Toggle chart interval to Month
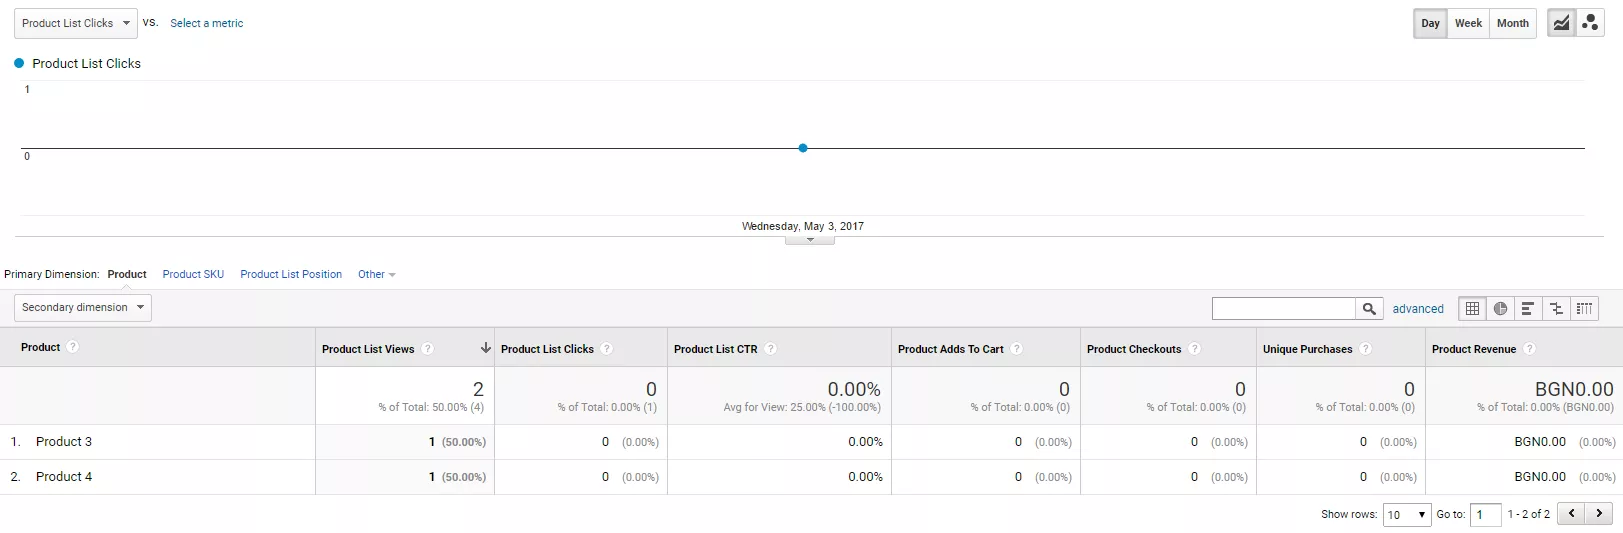This screenshot has height=533, width=1623. (1512, 23)
